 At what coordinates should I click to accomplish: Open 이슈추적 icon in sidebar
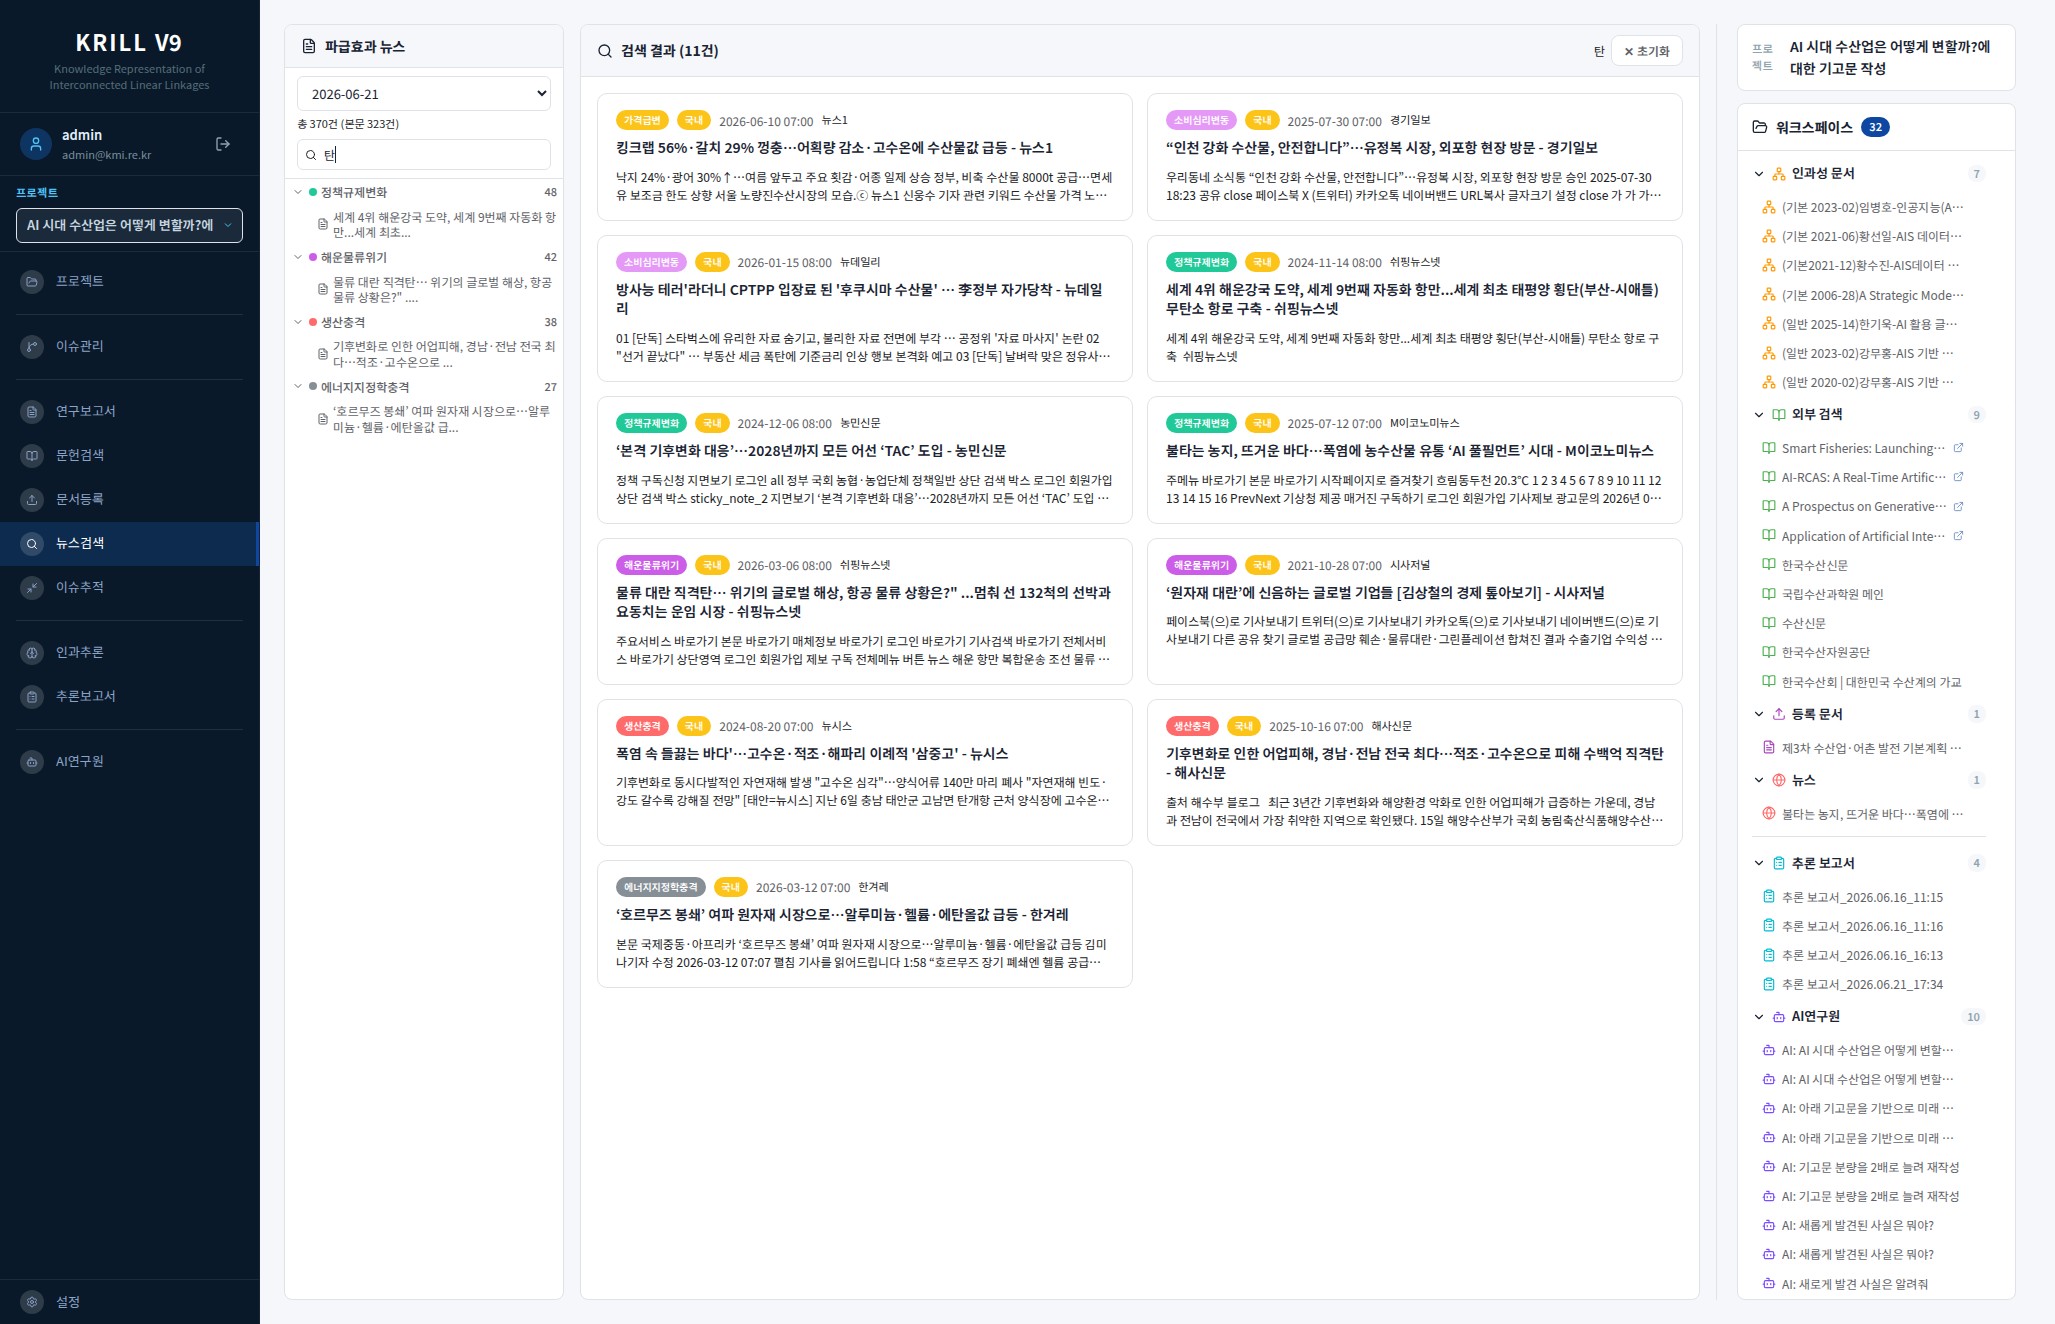tap(32, 587)
